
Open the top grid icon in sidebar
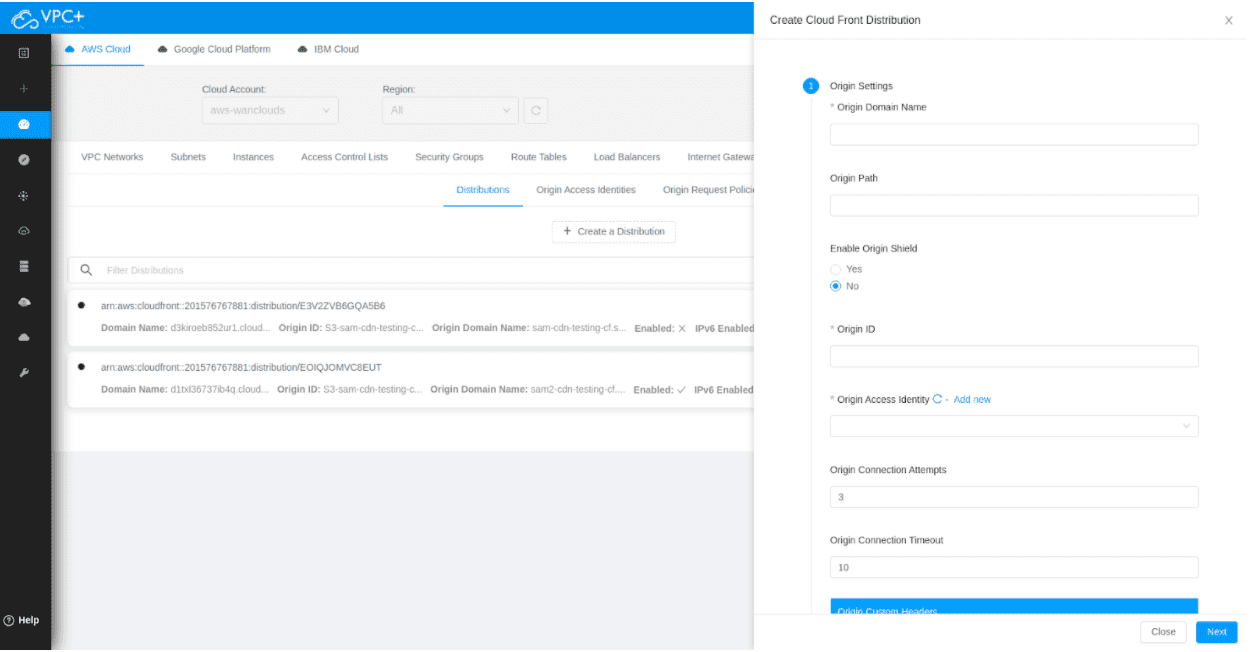pos(24,52)
